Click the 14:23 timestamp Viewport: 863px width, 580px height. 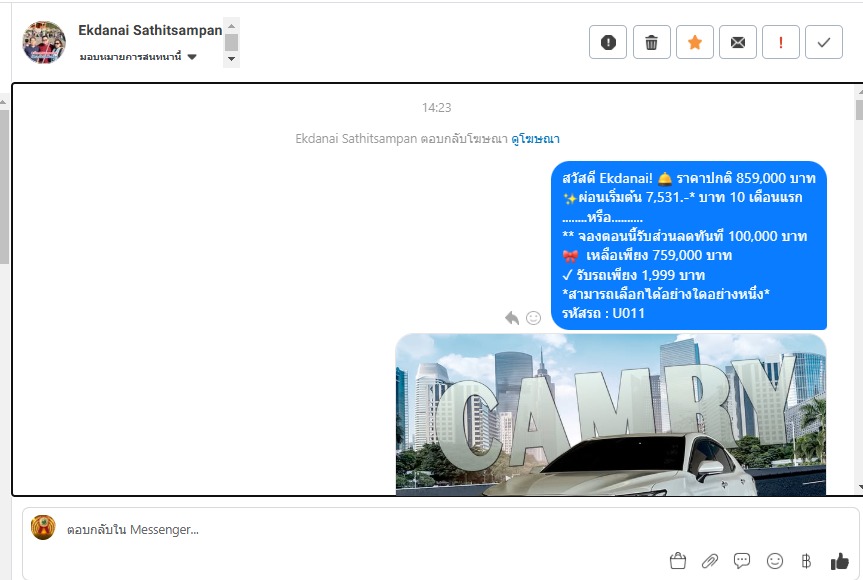tap(436, 107)
